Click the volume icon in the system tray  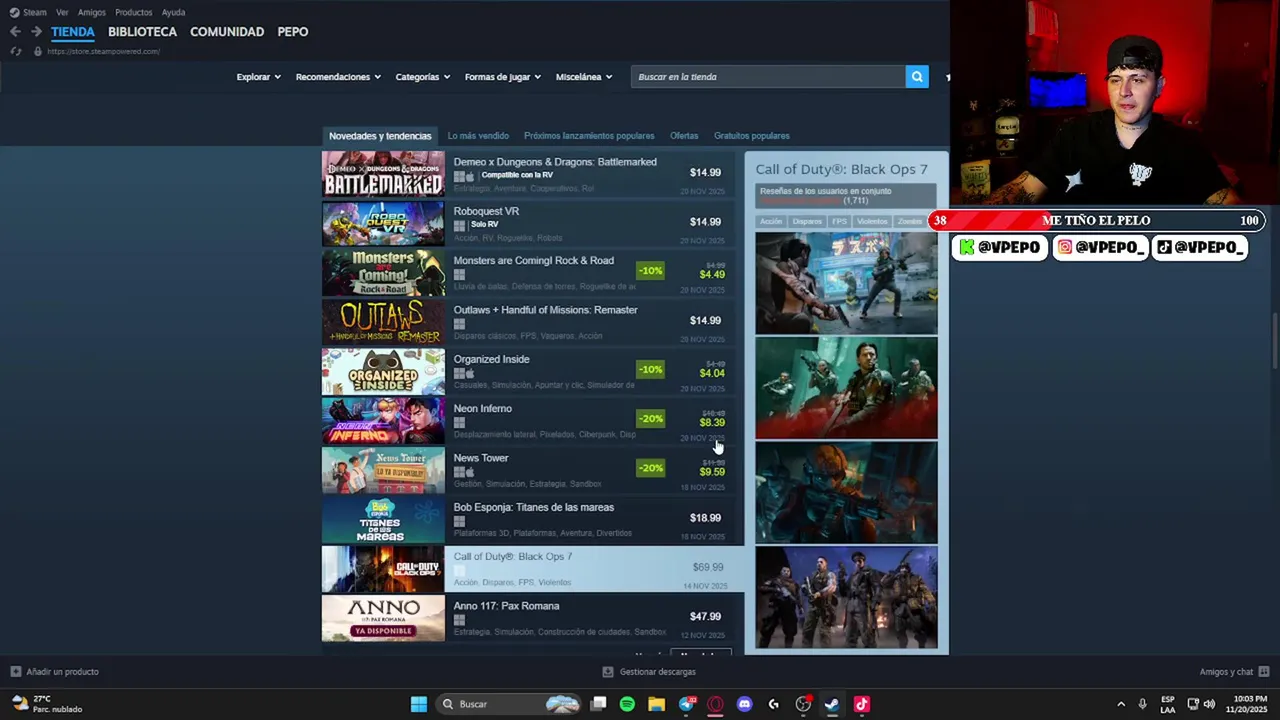pos(1209,704)
